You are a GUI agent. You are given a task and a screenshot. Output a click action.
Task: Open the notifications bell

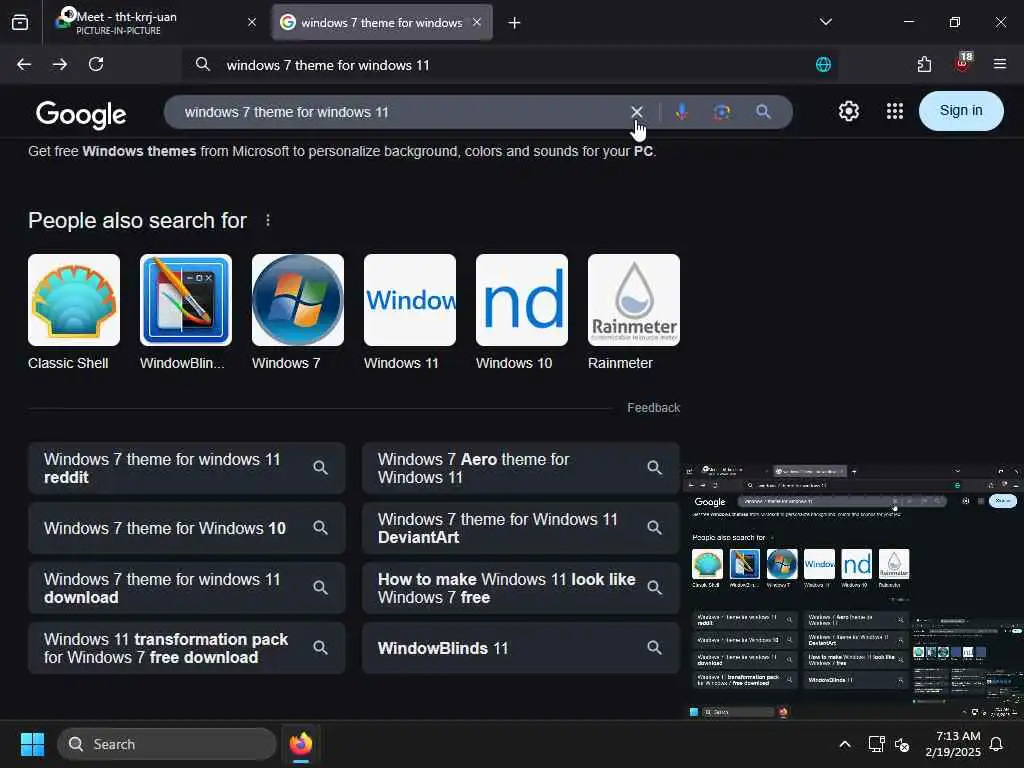(x=997, y=744)
